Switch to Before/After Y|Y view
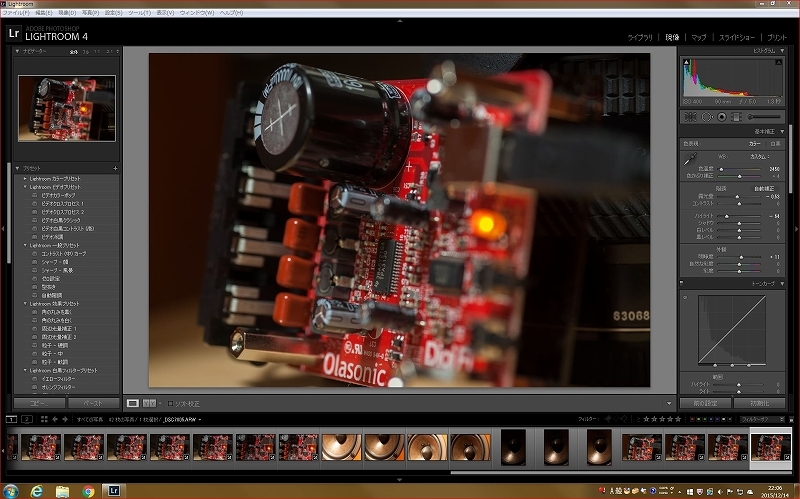800x499 pixels. [x=149, y=403]
